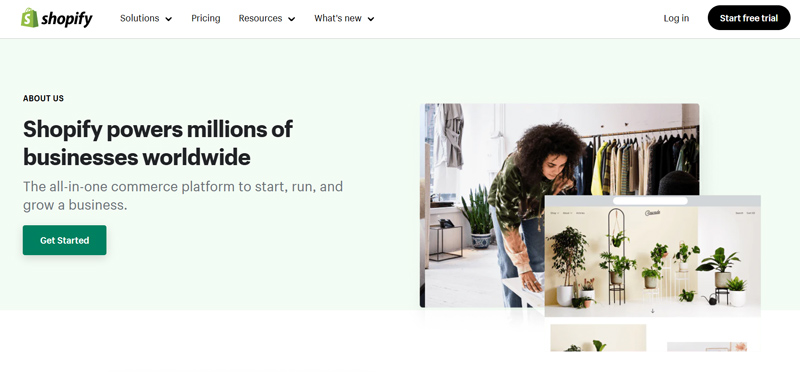Open the Resources menu

click(267, 18)
